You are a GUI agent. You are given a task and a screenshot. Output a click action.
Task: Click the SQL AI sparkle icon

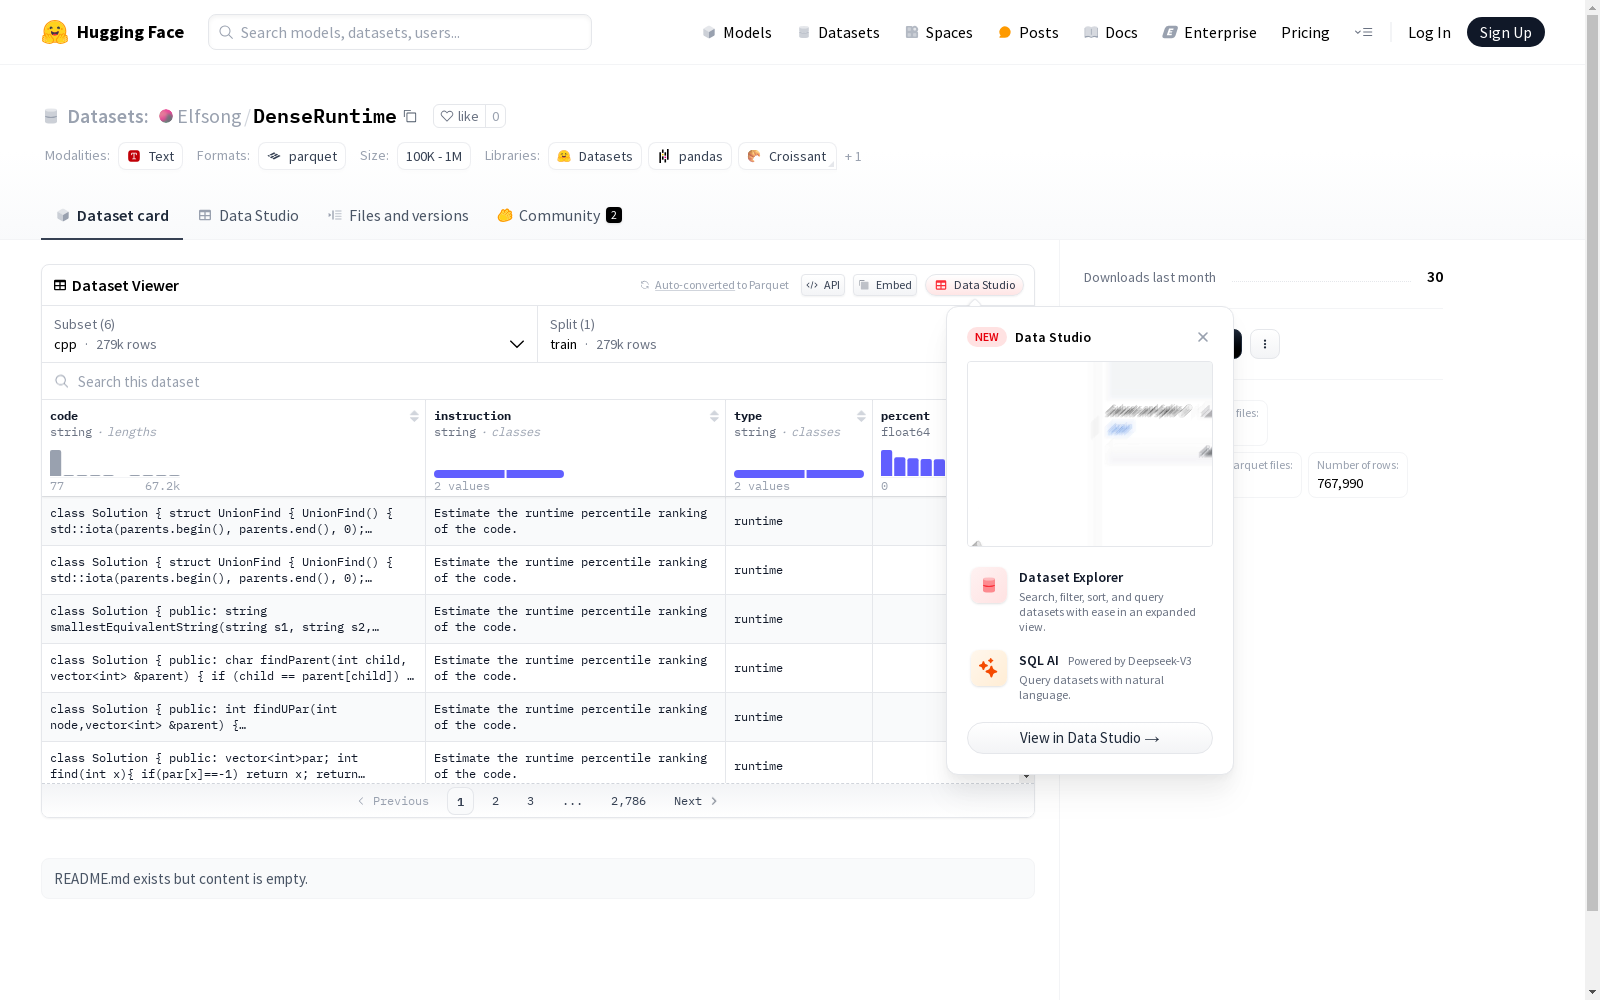point(989,669)
